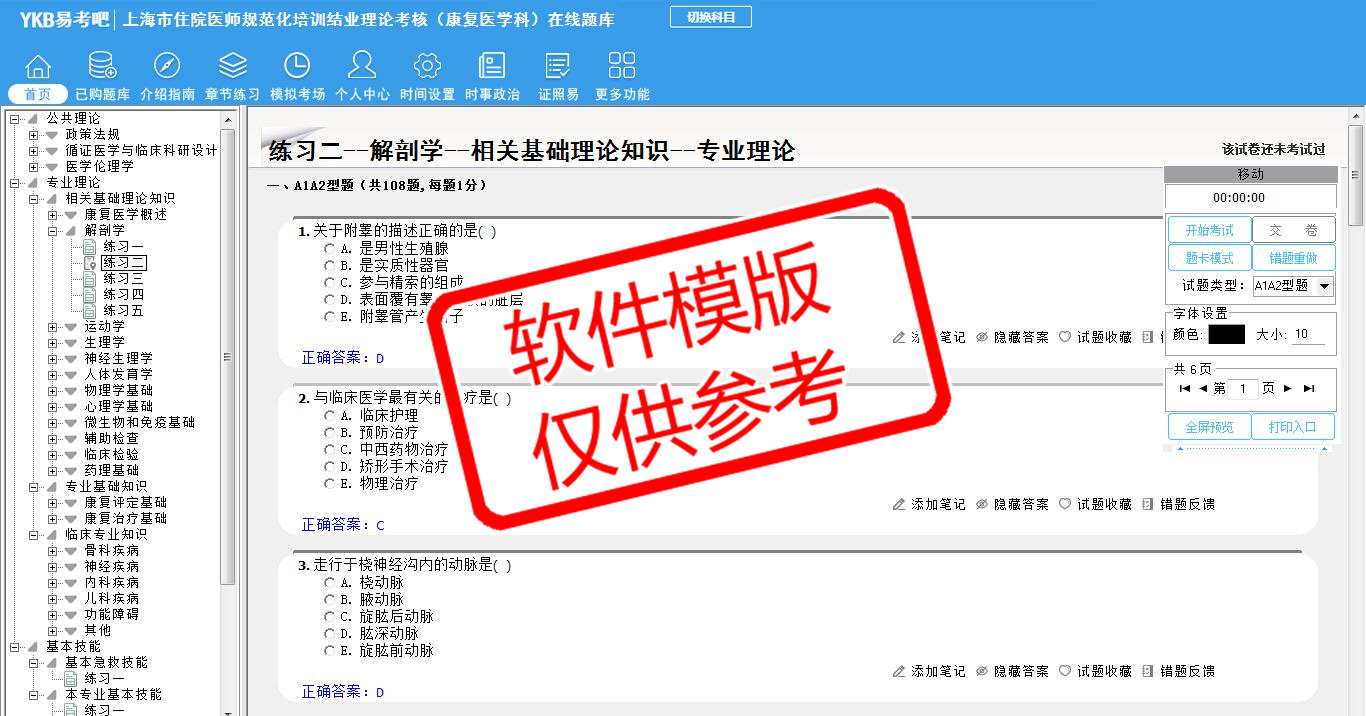This screenshot has width=1366, height=716.
Task: Open 模拟考场 clock icon
Action: 297,67
